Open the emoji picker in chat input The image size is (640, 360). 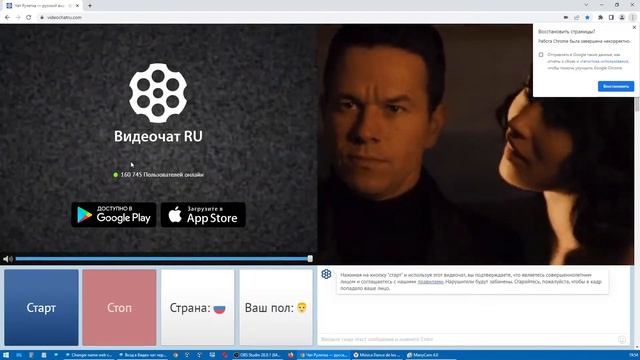[x=622, y=339]
